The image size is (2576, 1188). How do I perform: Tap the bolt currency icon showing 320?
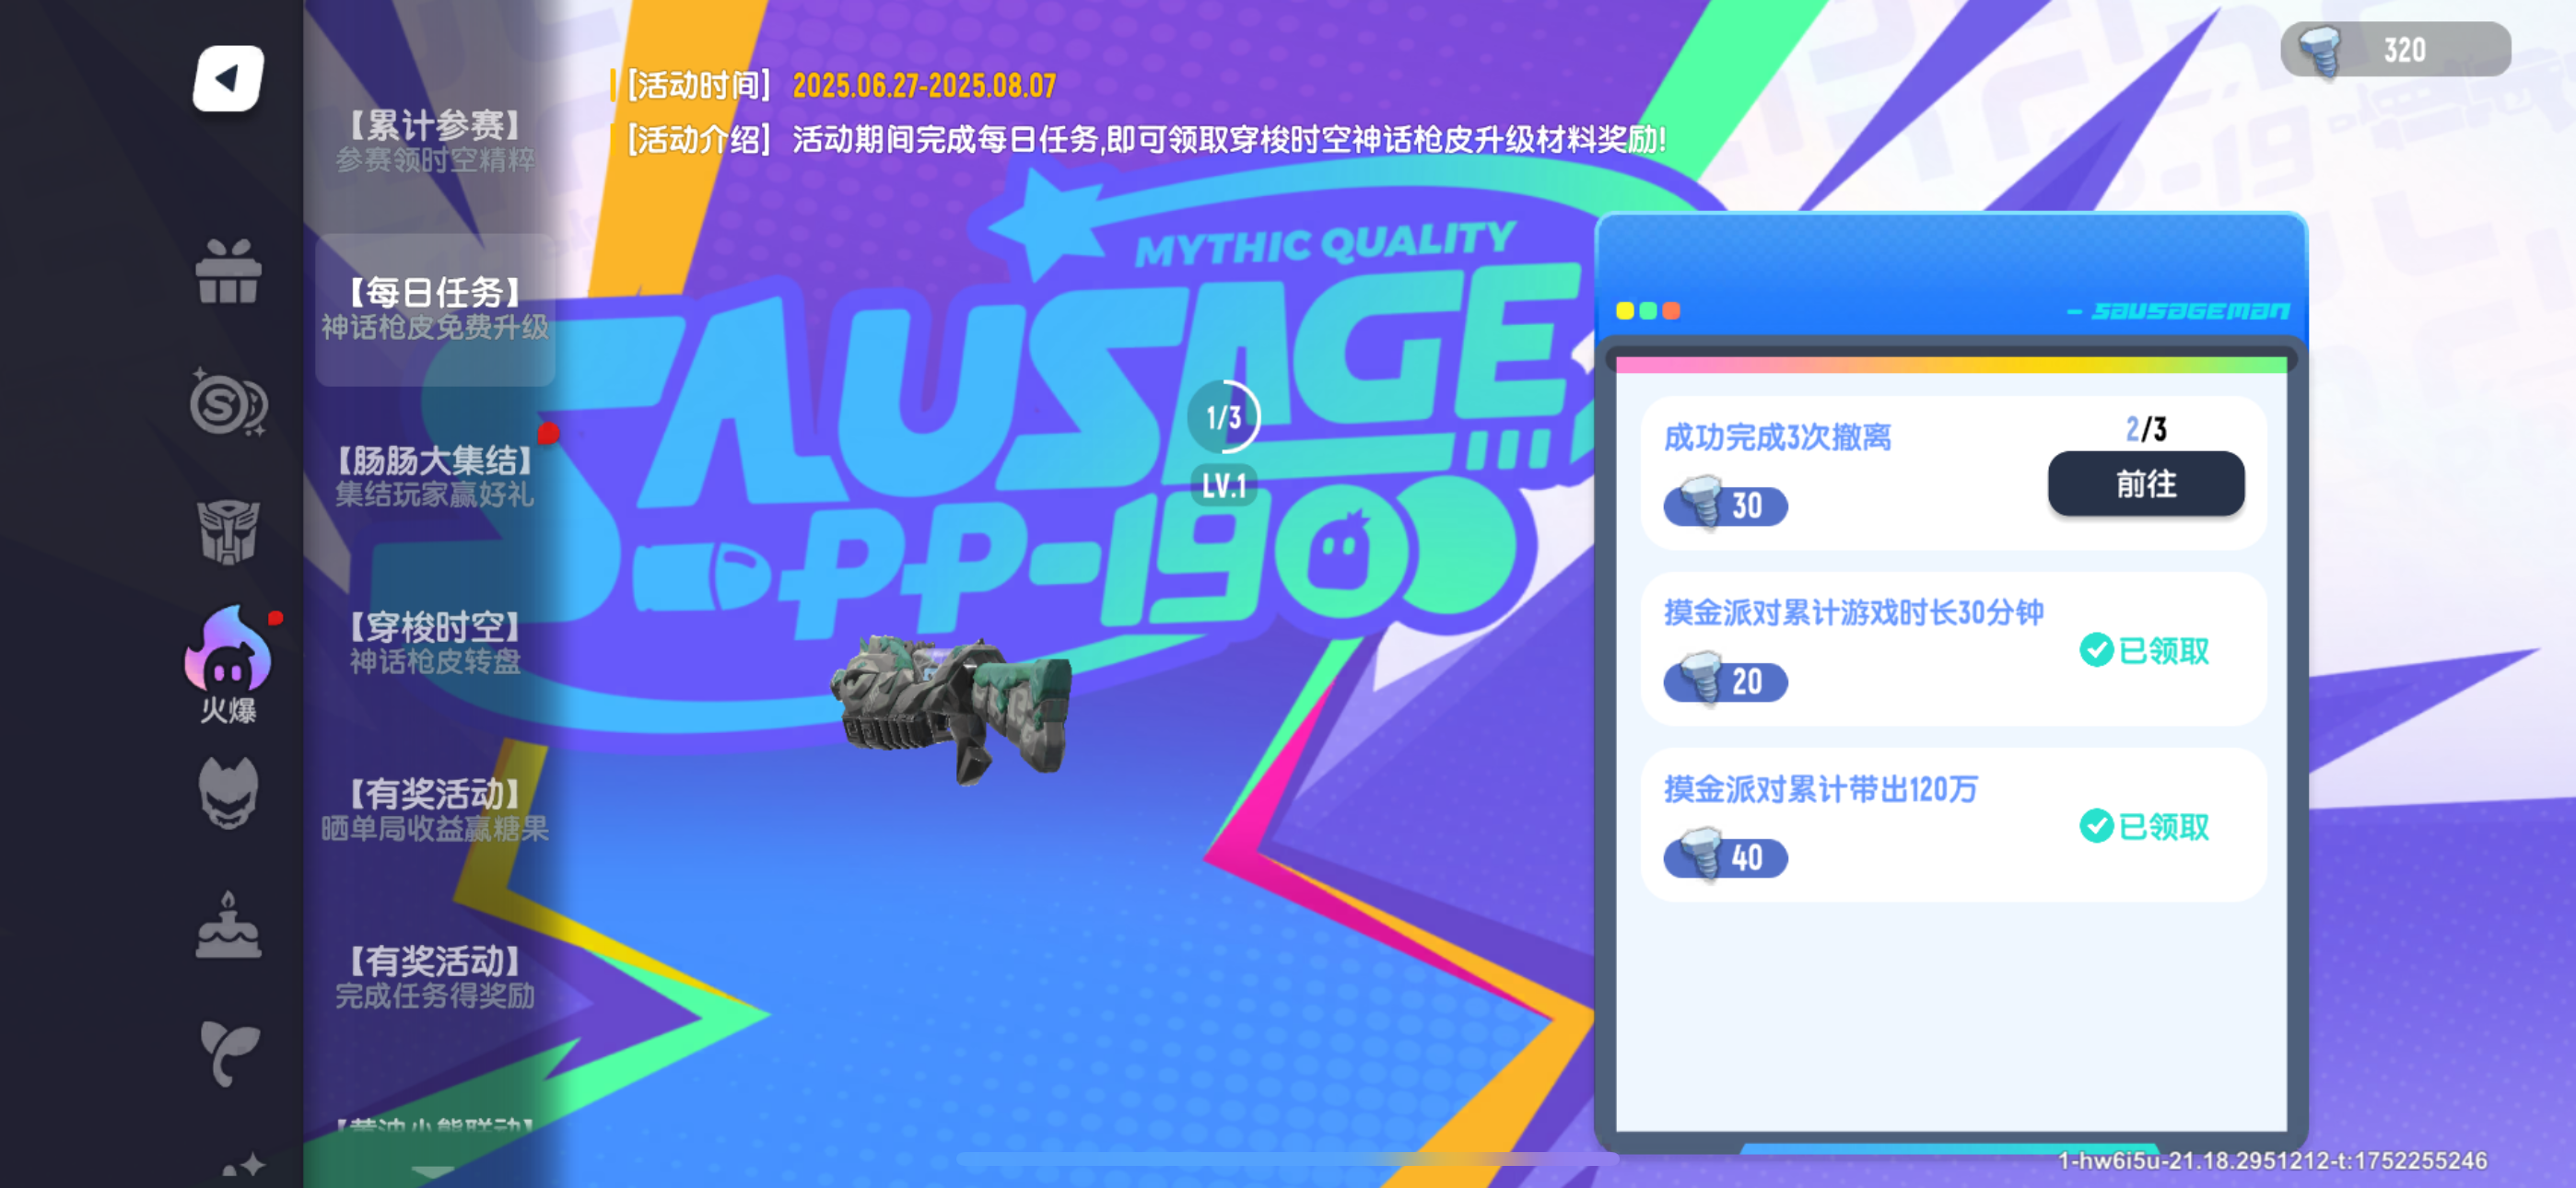click(2320, 50)
